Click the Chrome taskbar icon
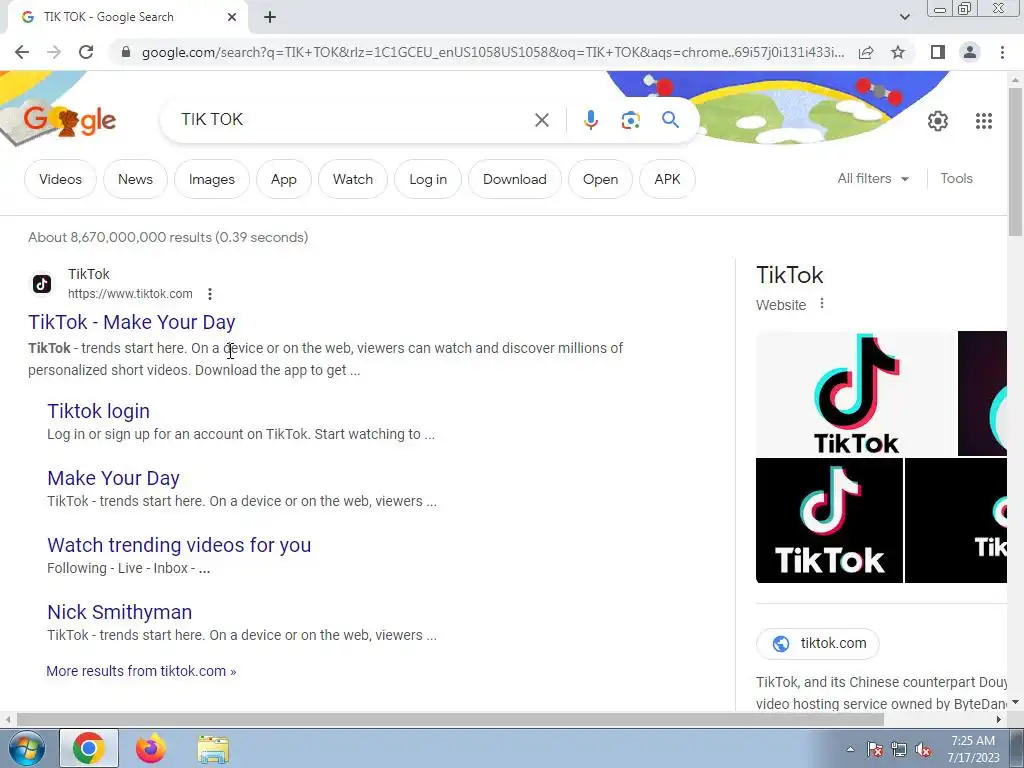The height and width of the screenshot is (768, 1024). [89, 748]
